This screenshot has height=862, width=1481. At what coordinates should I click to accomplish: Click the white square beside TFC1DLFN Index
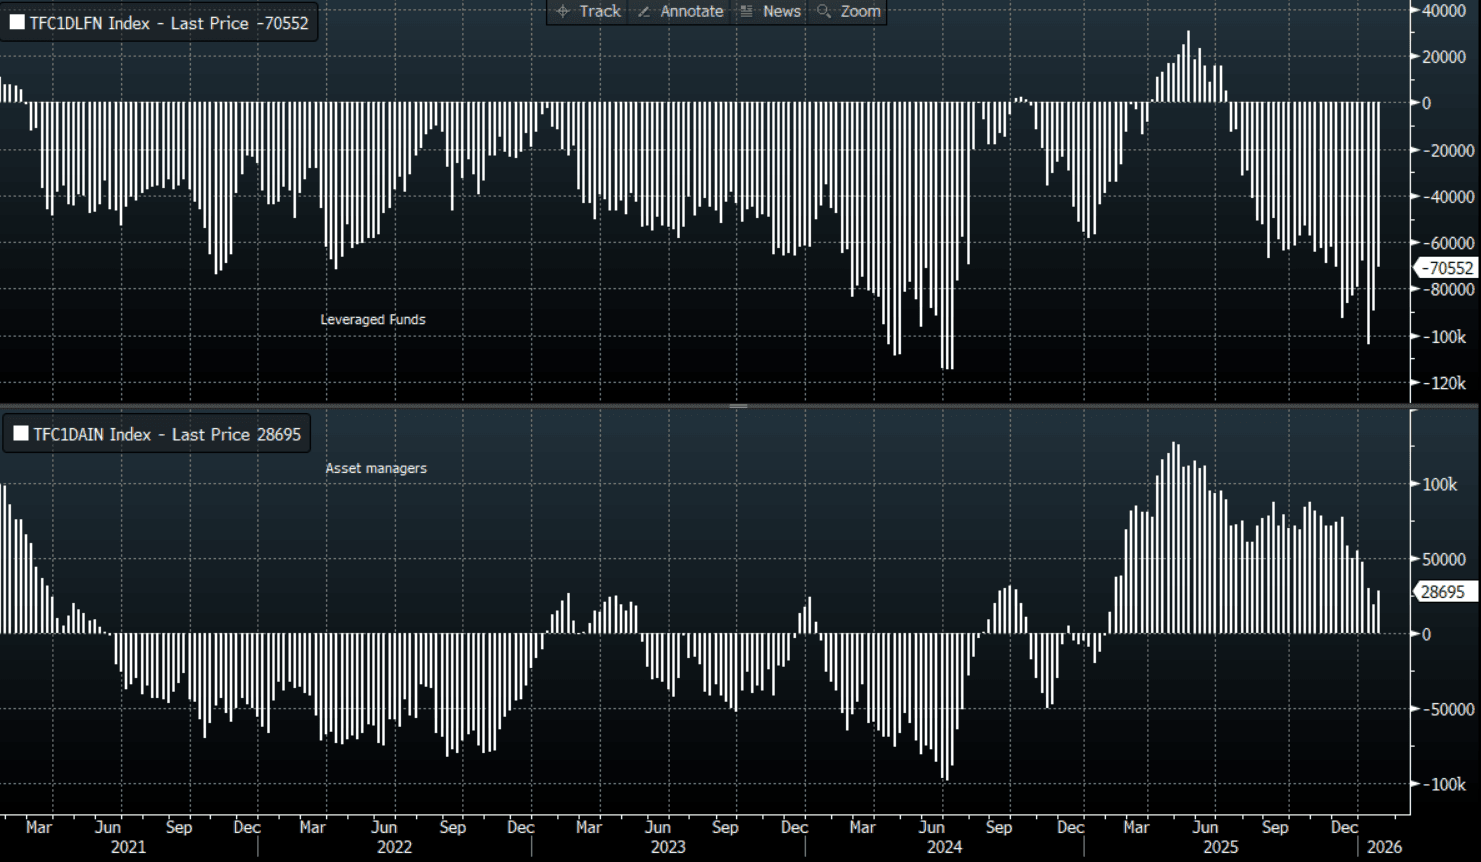[17, 22]
